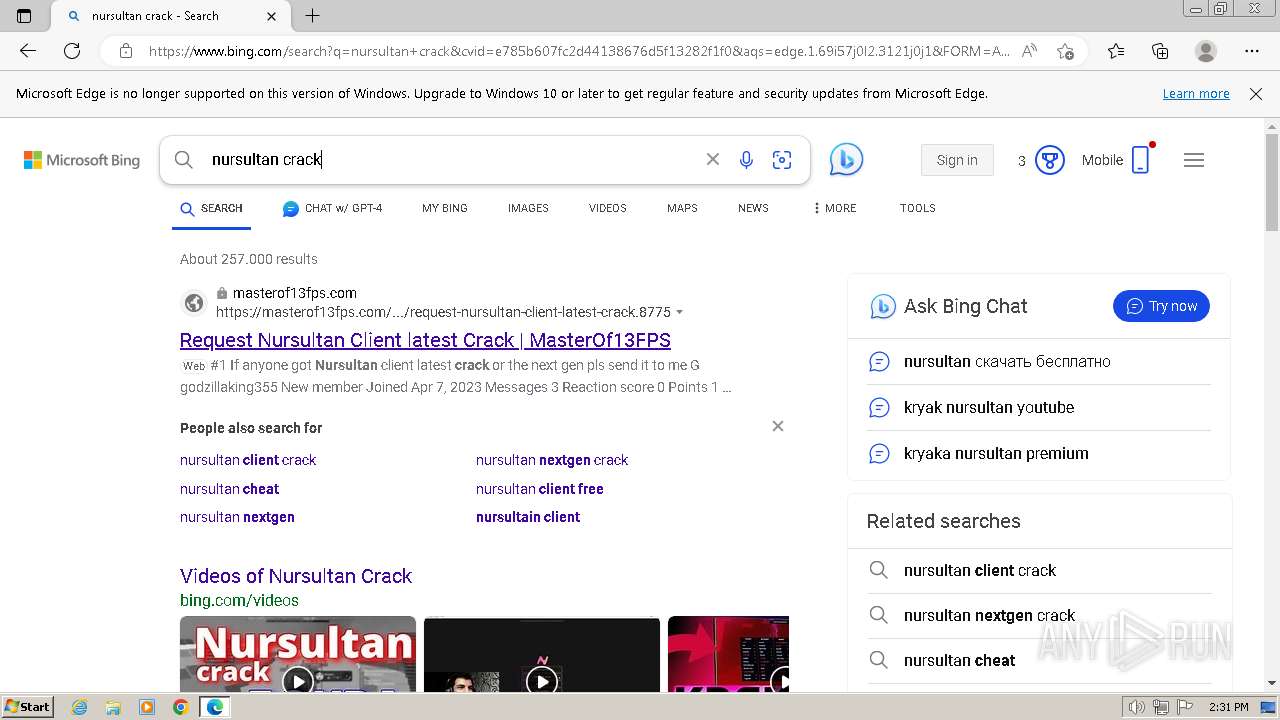
Task: Close the nursultan crack tab
Action: pyautogui.click(x=272, y=16)
